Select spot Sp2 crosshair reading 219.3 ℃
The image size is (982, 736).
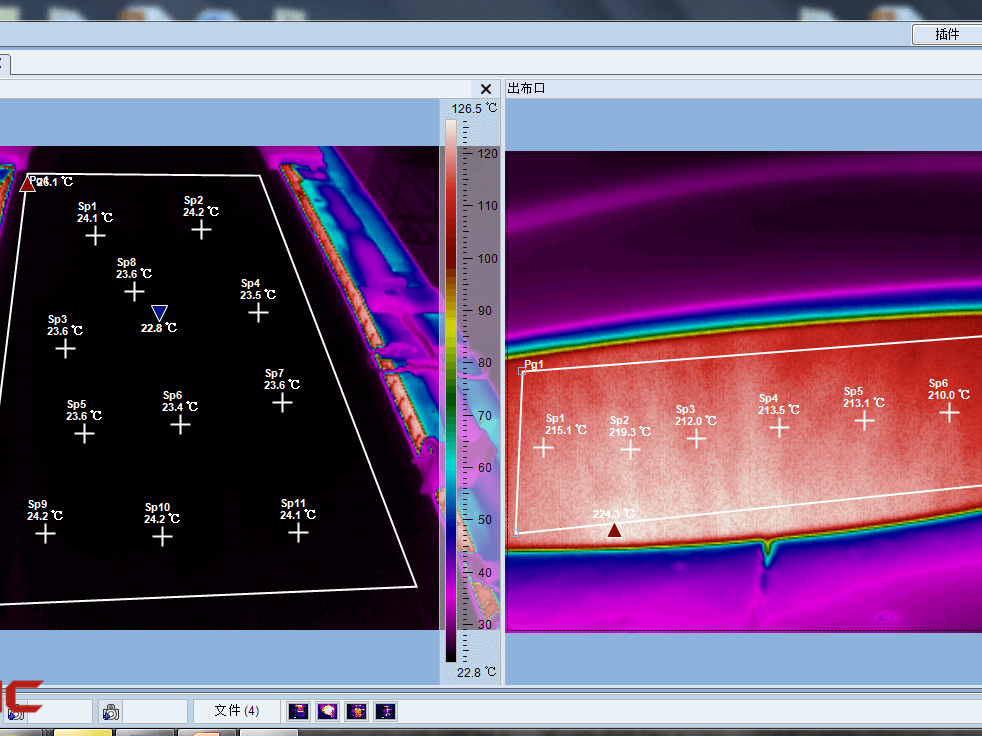coord(630,449)
